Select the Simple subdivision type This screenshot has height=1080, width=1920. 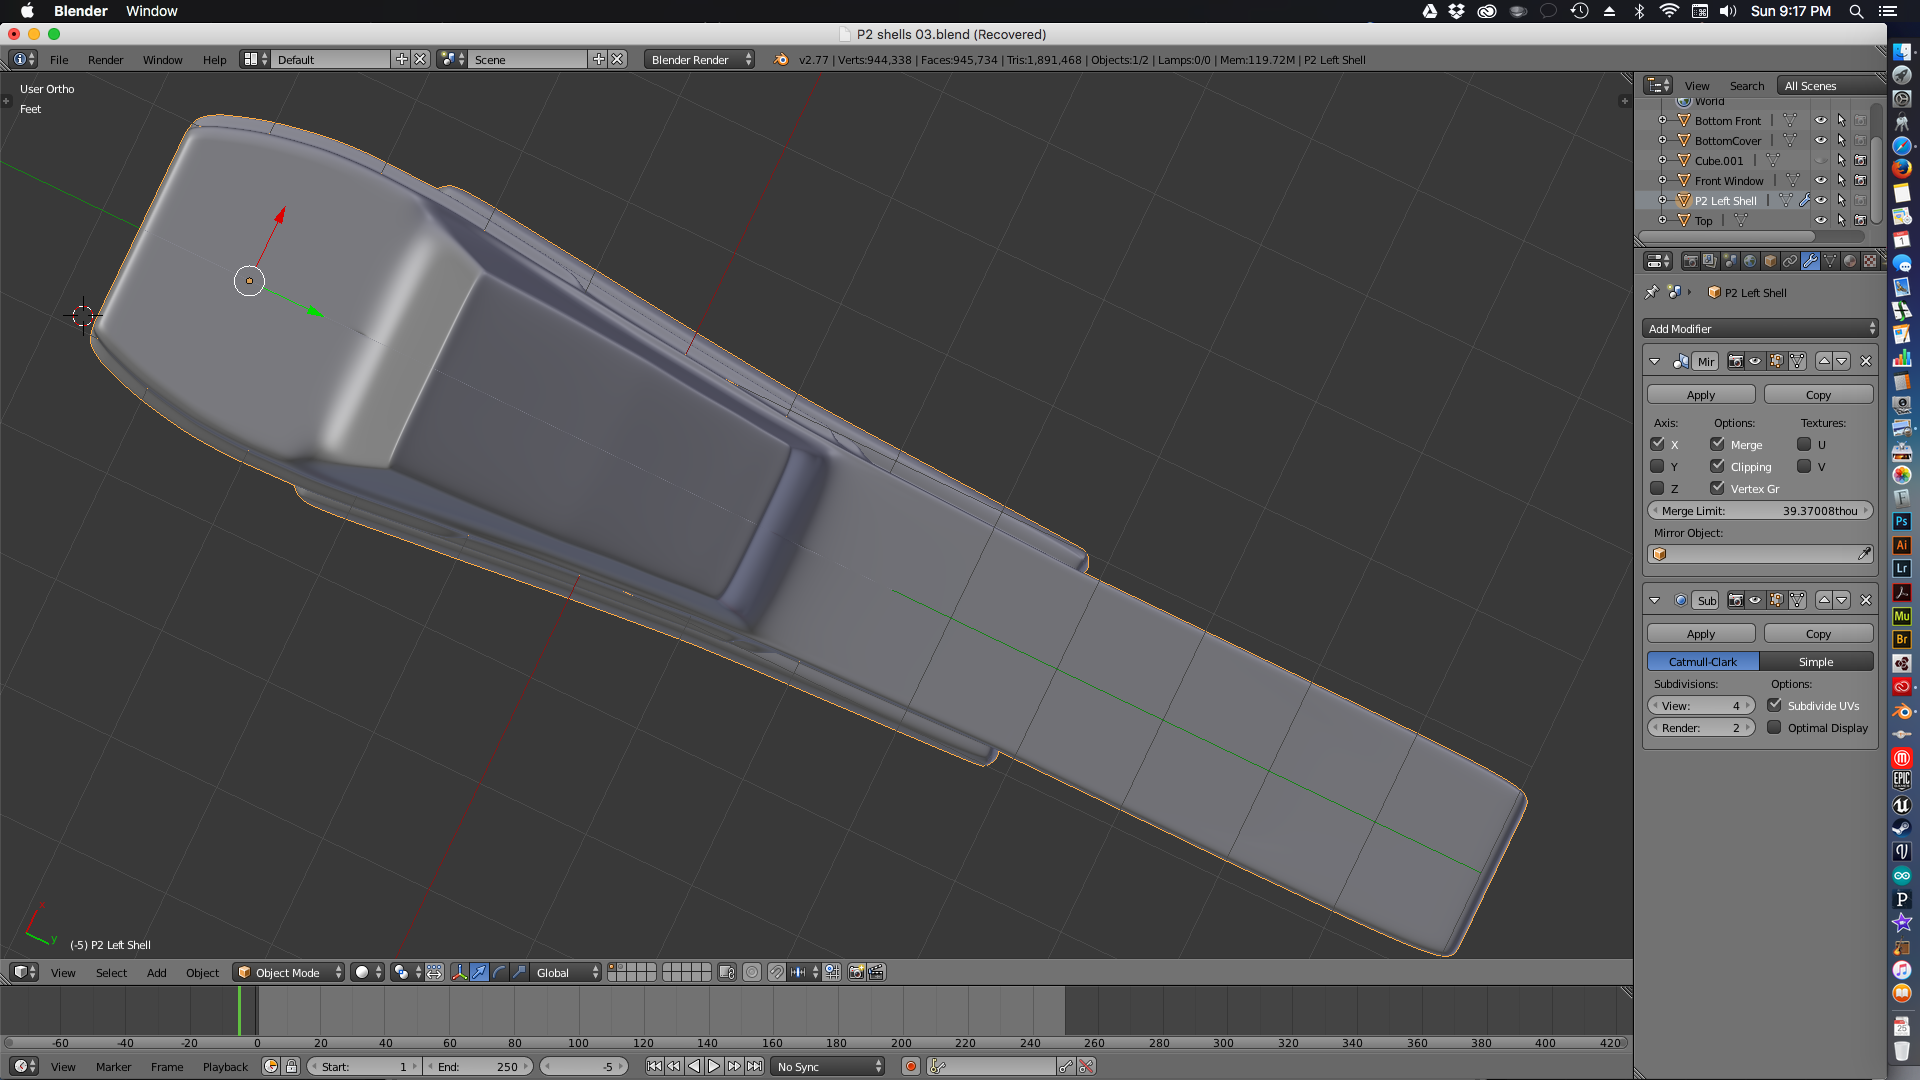[1816, 661]
